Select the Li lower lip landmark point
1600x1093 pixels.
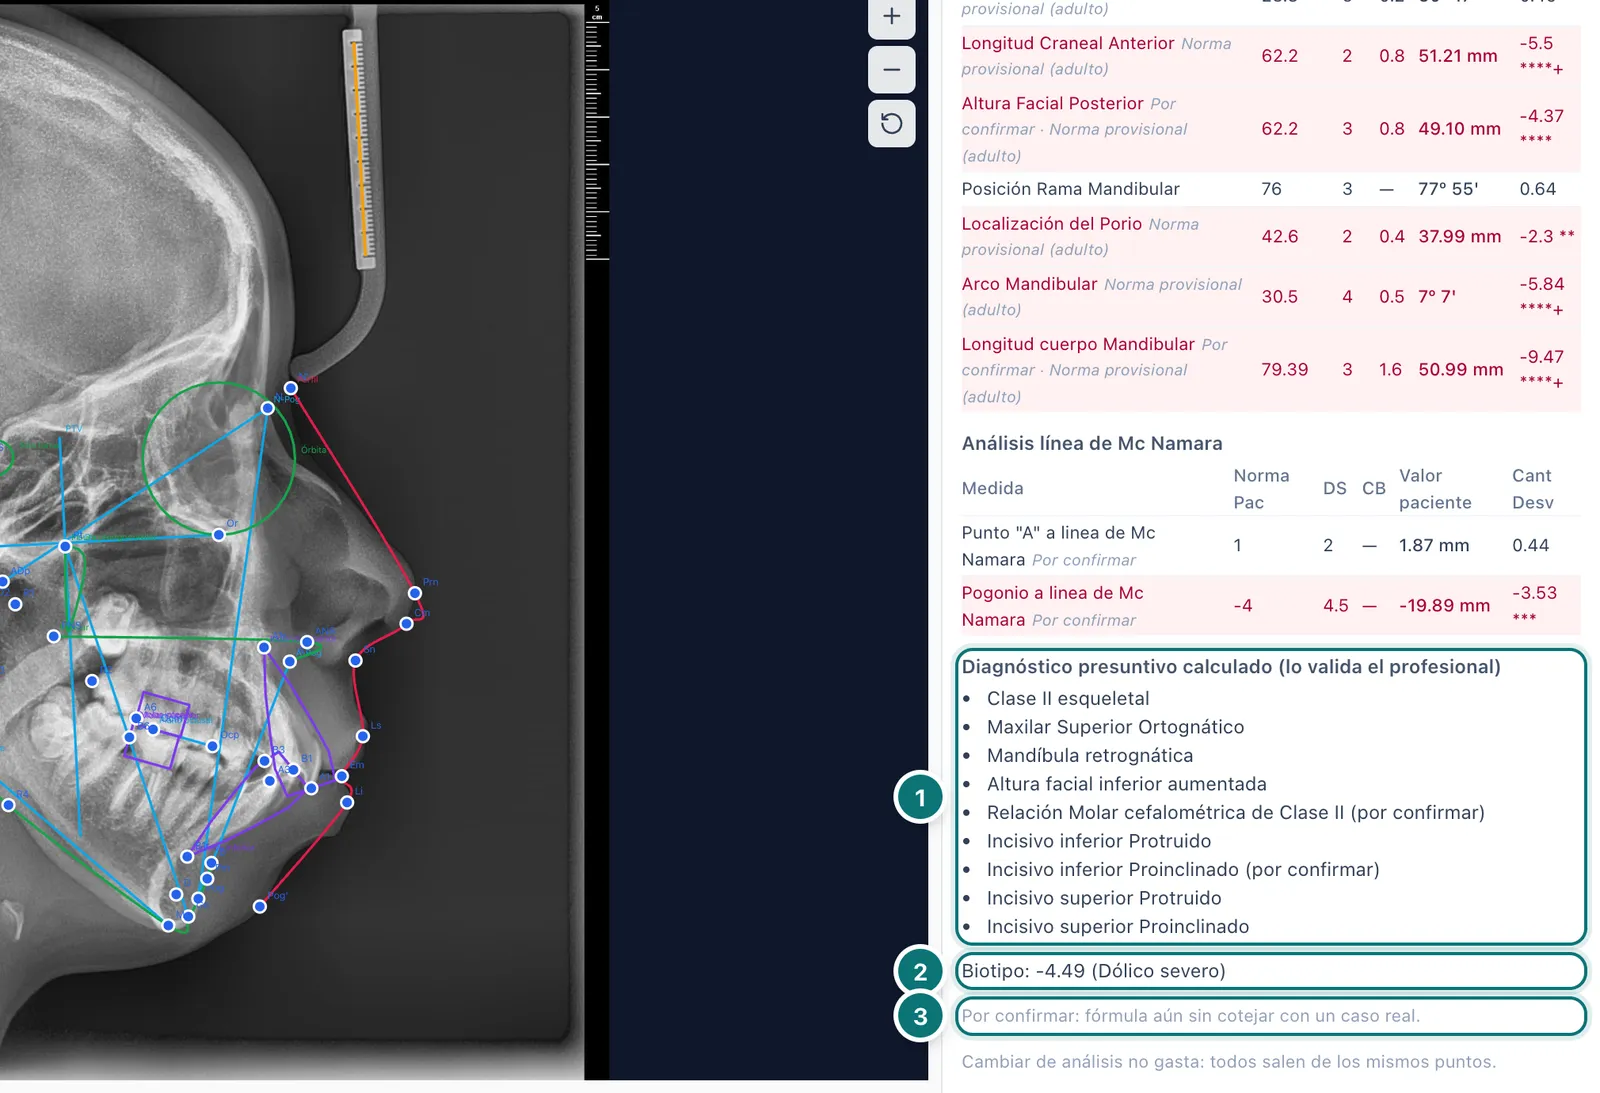click(x=347, y=802)
